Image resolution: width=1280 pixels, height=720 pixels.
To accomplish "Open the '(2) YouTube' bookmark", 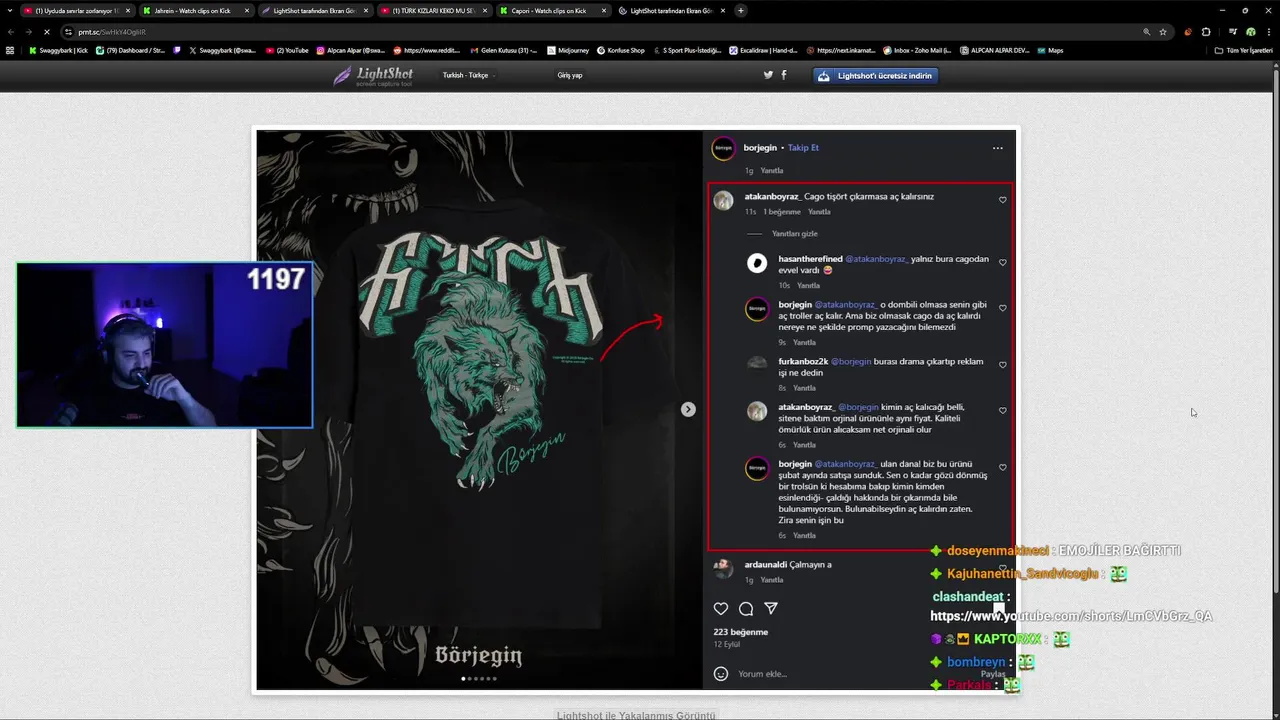I will click(x=288, y=50).
